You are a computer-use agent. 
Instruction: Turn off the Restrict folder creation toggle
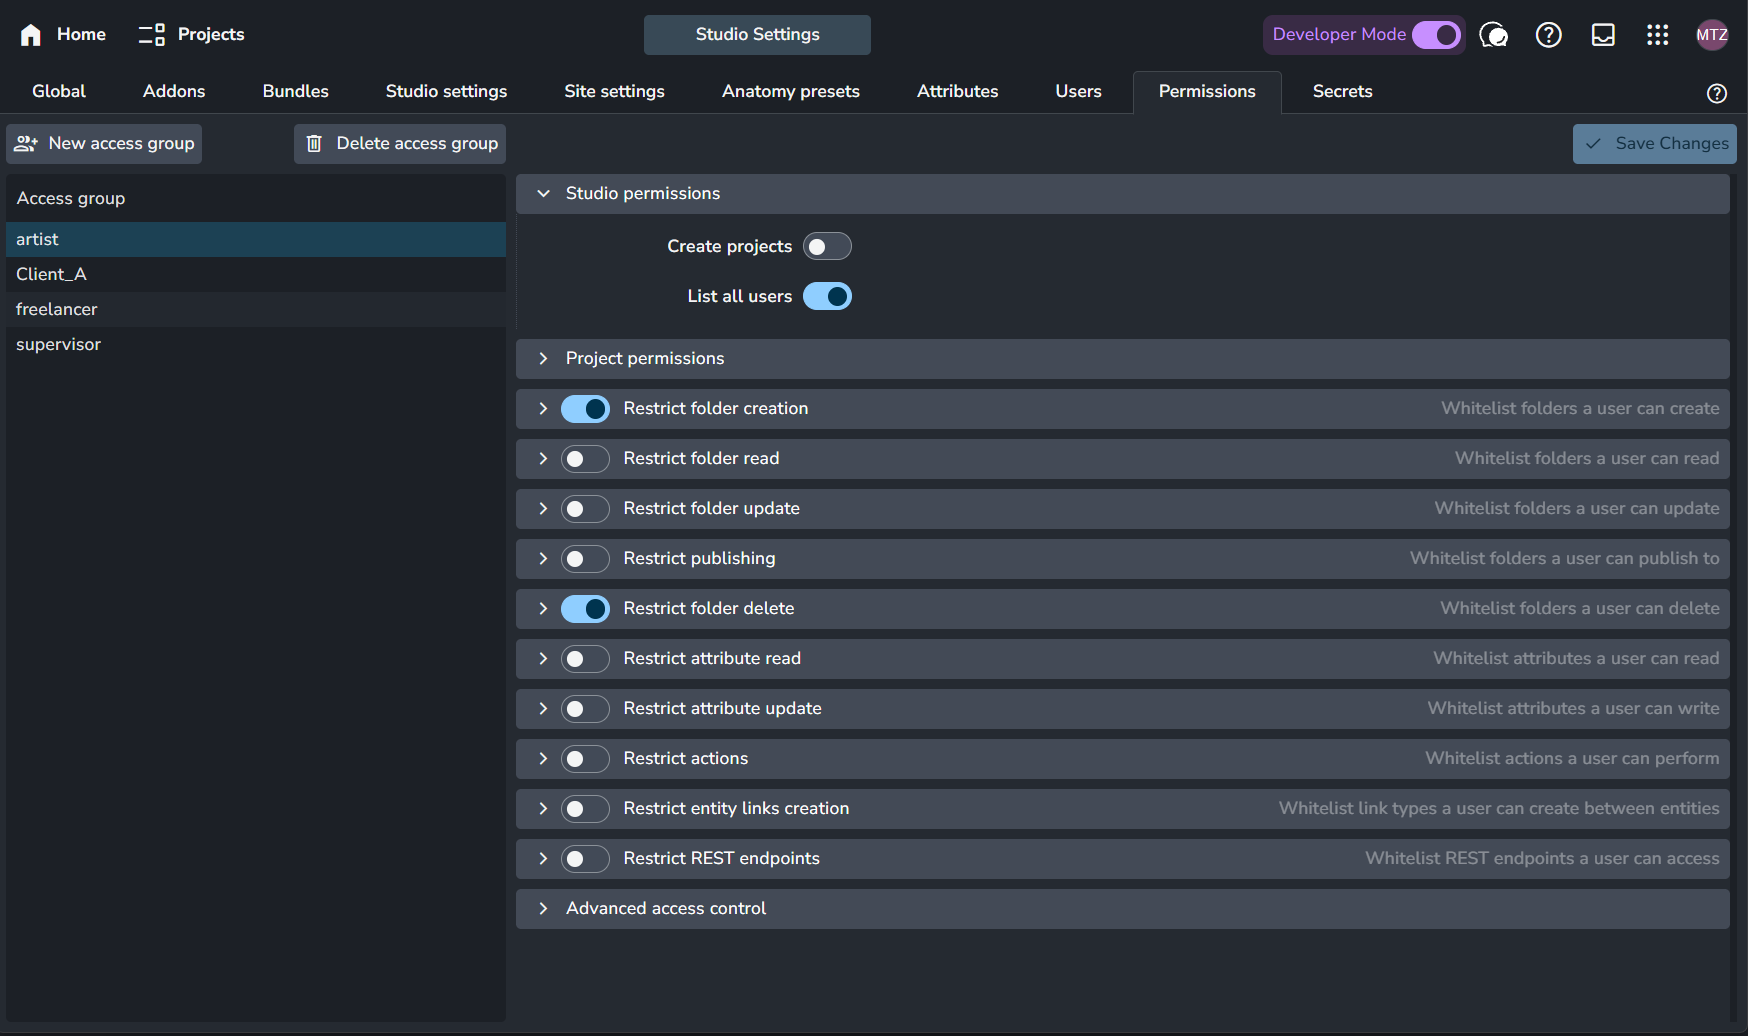(585, 409)
